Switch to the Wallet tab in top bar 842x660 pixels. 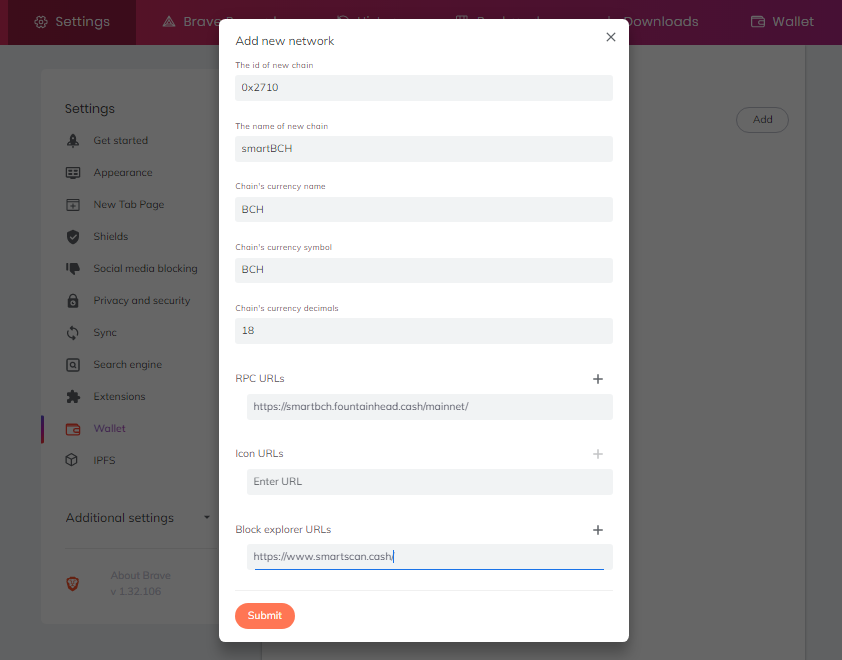782,21
